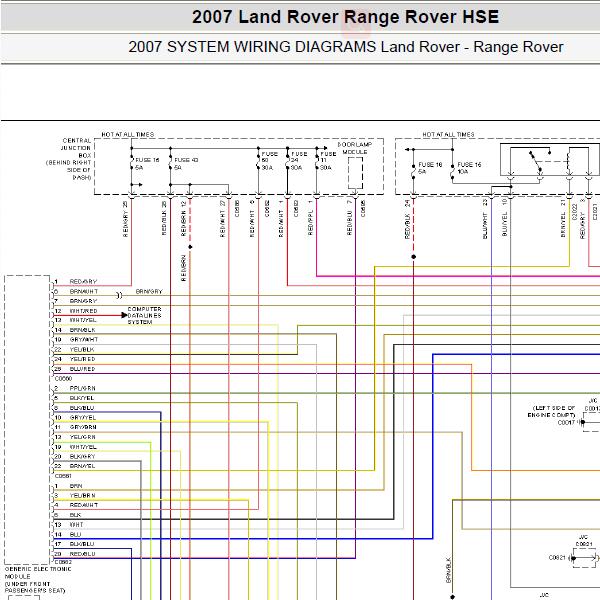Click the "GRY/BRN" pin label
600x600 pixels.
click(83, 427)
